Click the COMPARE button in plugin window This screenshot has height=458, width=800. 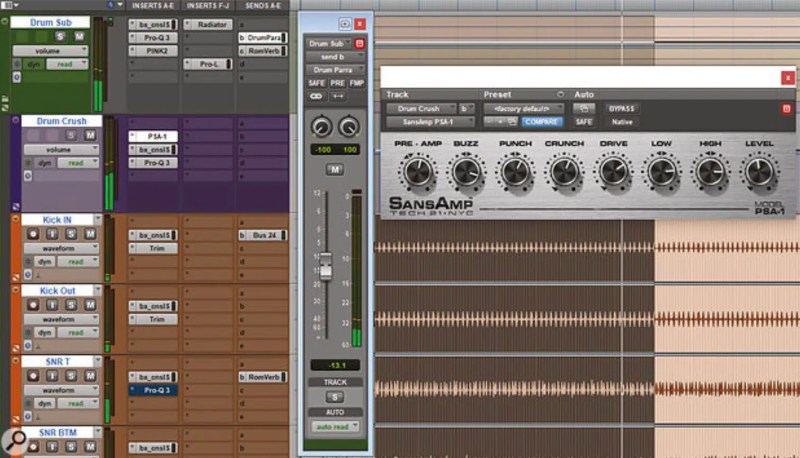point(541,122)
